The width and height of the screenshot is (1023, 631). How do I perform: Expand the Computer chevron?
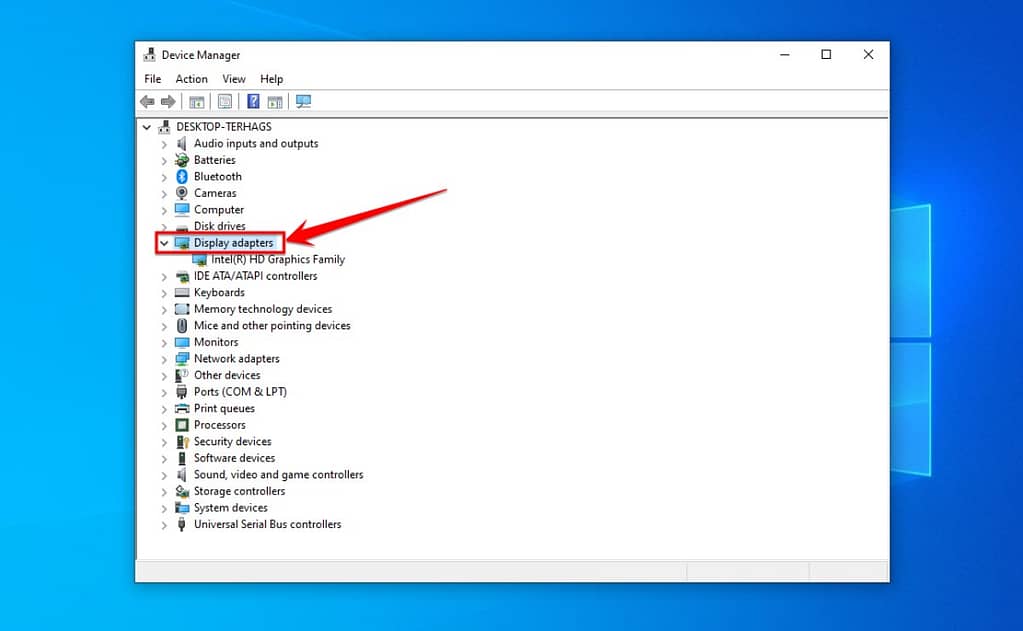coord(164,210)
